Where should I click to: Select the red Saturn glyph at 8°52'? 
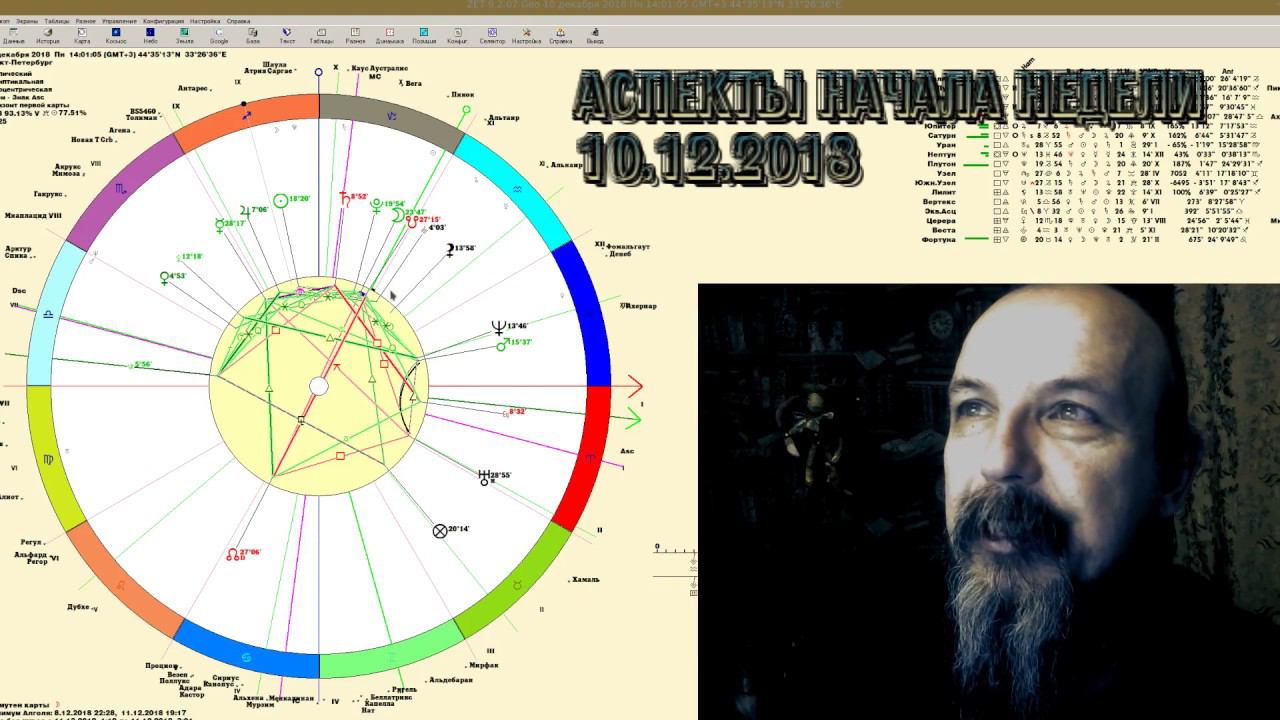[346, 198]
